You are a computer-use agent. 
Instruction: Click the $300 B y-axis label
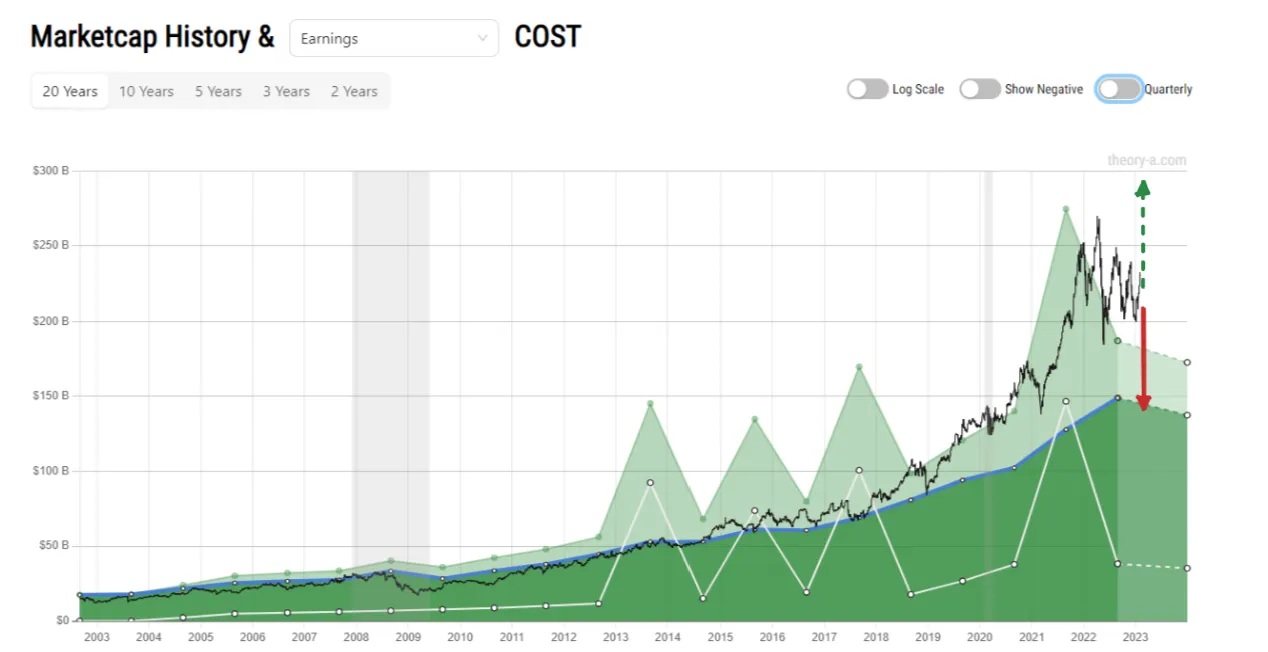click(52, 171)
